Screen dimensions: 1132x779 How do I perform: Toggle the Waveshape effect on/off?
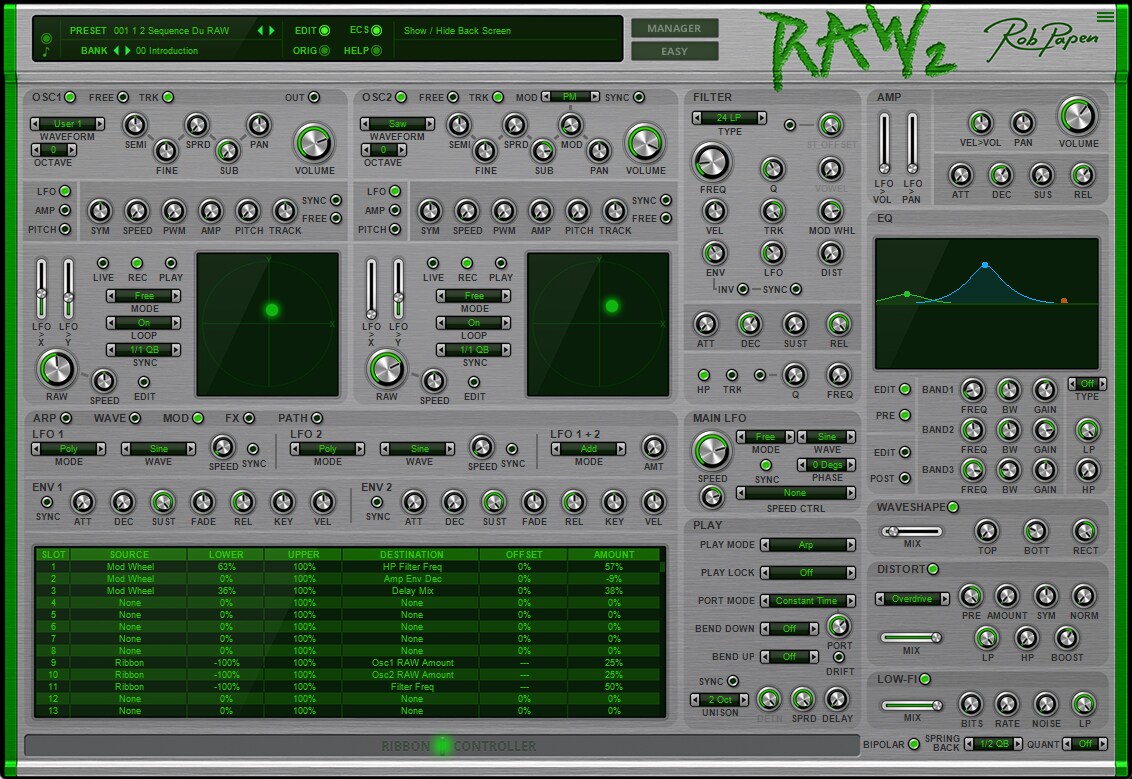click(x=953, y=507)
